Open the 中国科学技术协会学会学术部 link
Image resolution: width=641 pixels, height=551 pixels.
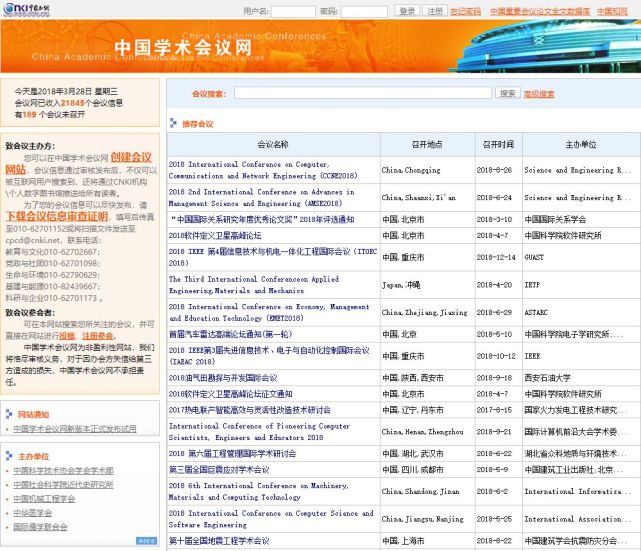pyautogui.click(x=63, y=470)
